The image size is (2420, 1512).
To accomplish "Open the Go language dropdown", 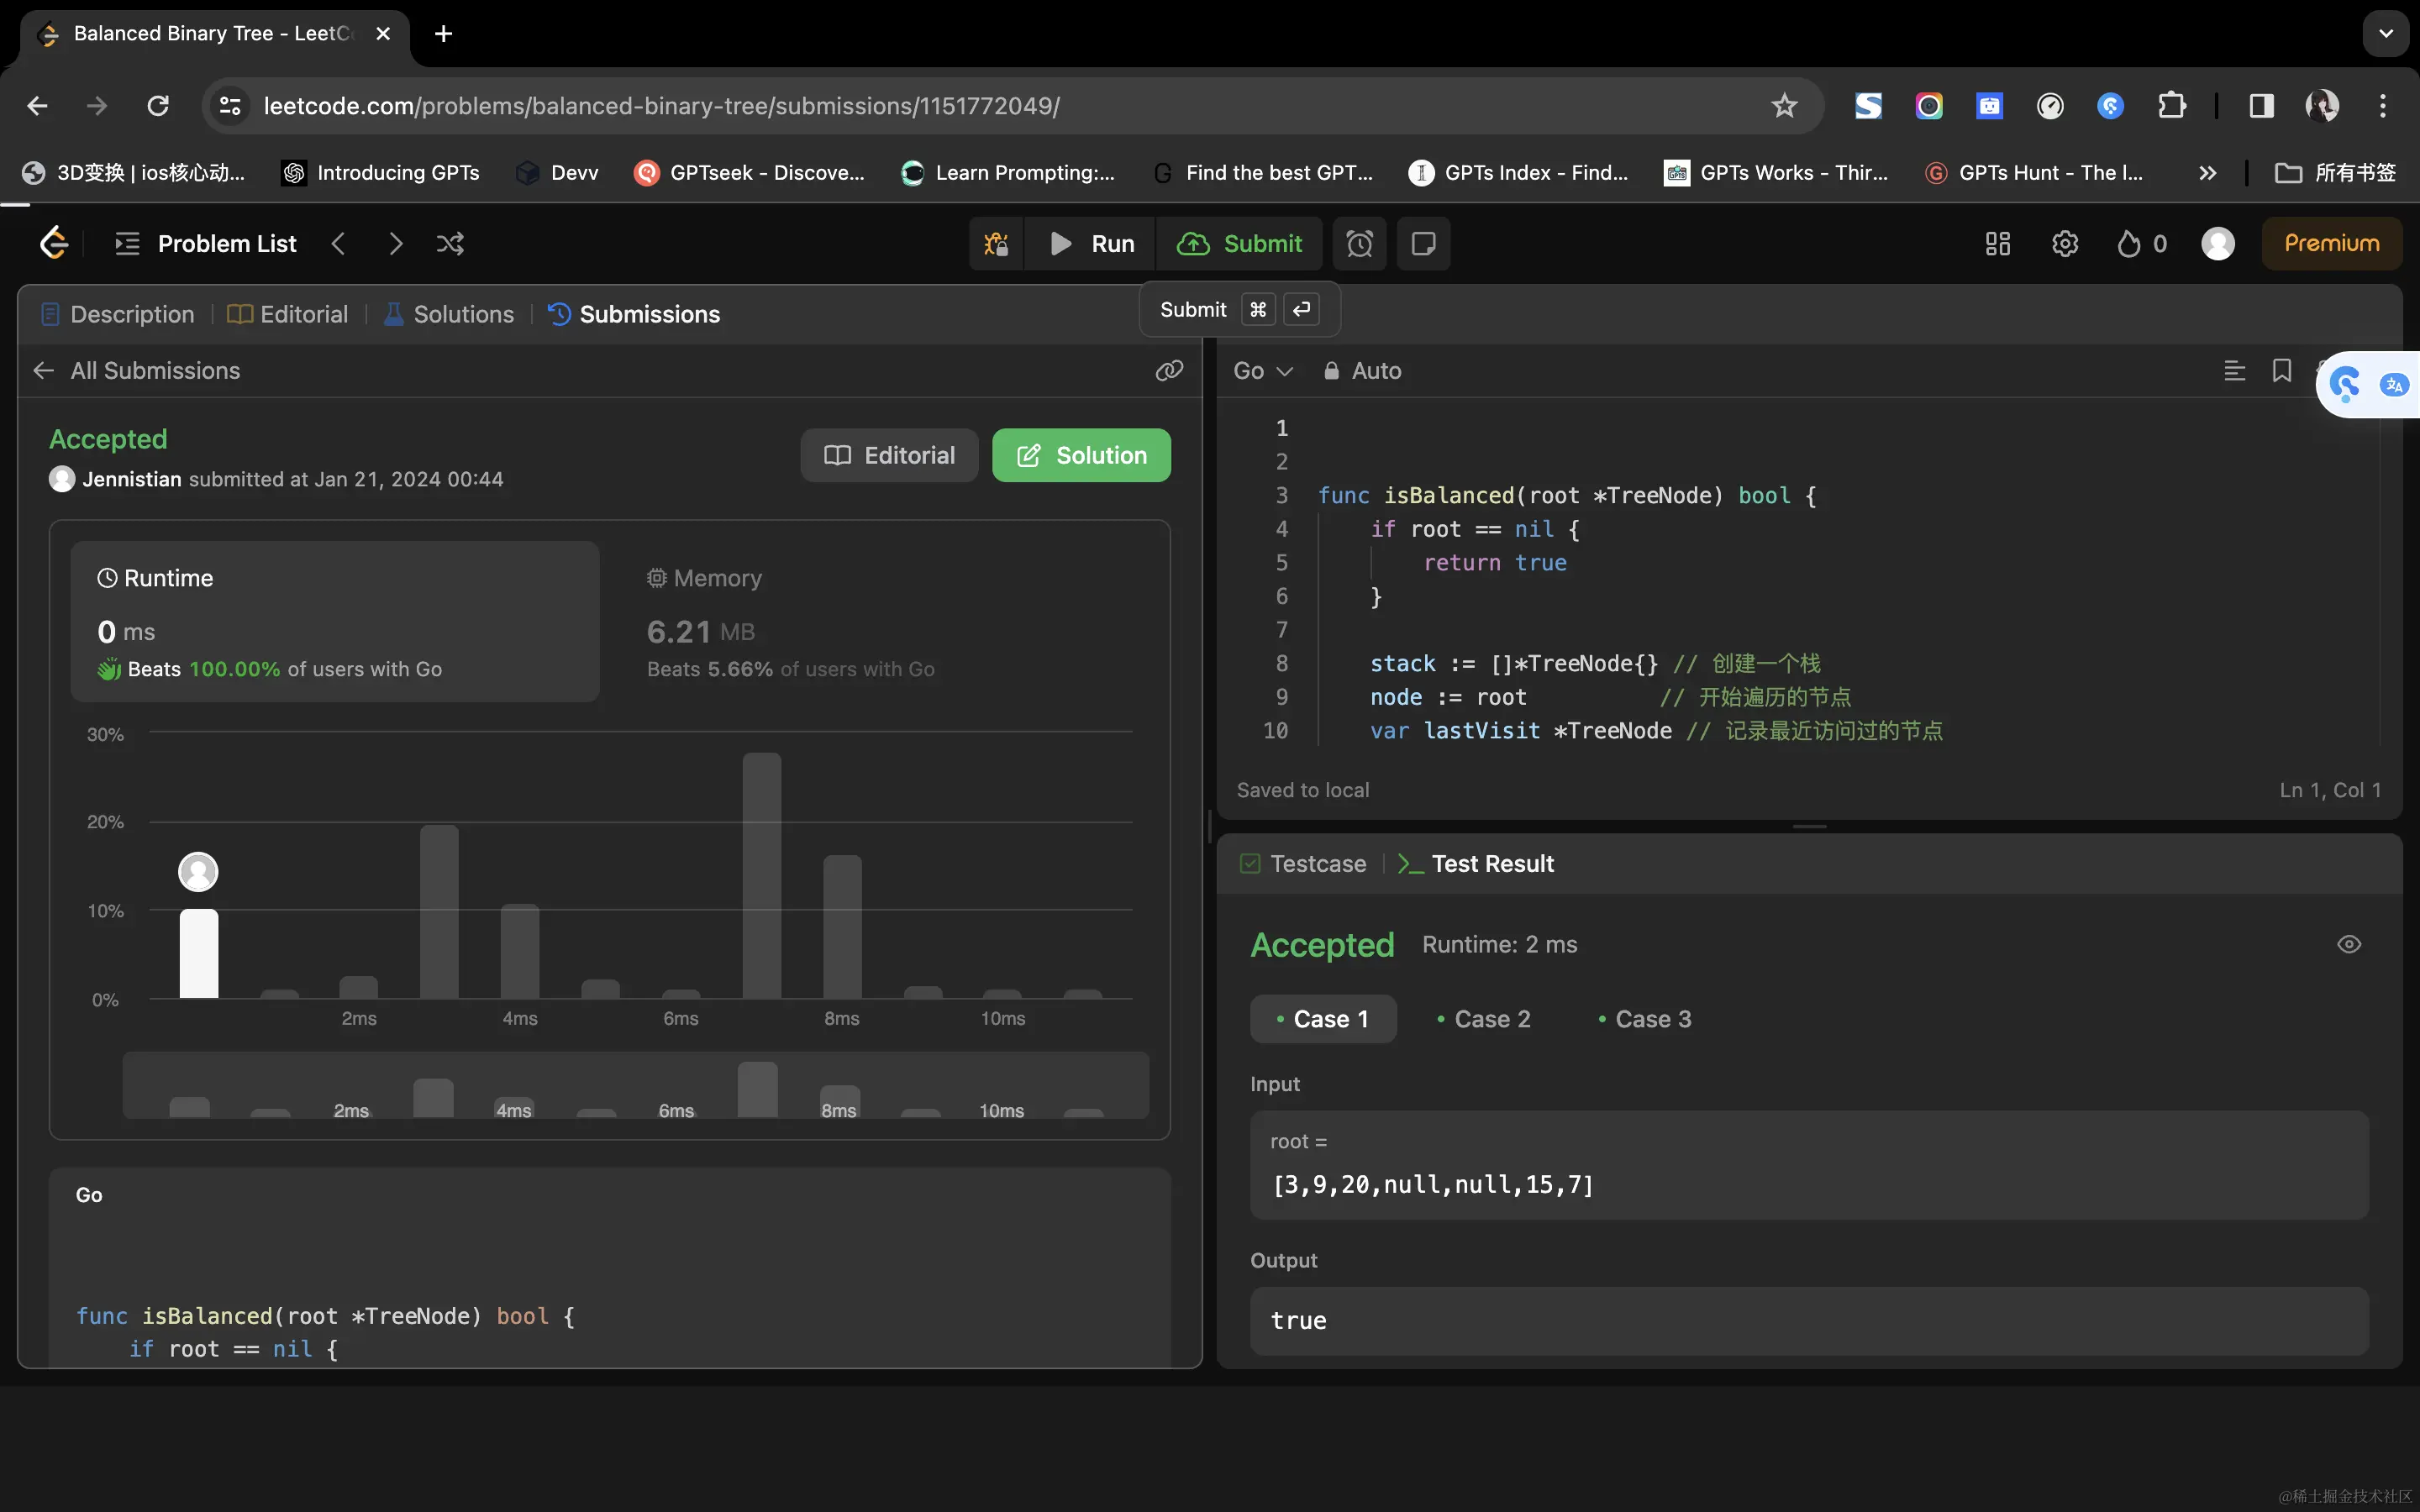I will click(x=1262, y=371).
